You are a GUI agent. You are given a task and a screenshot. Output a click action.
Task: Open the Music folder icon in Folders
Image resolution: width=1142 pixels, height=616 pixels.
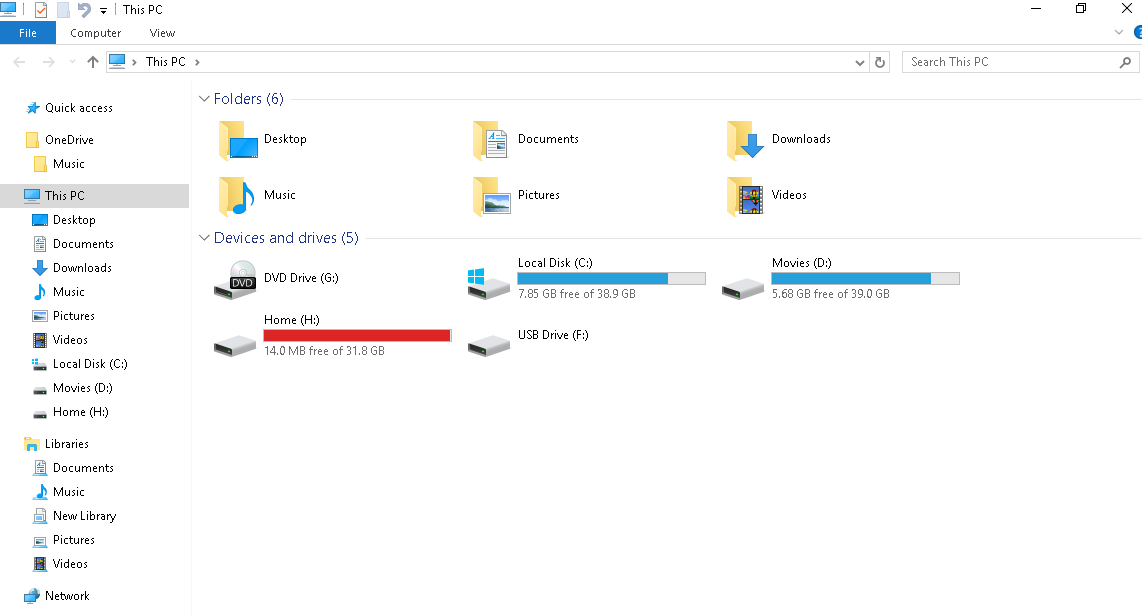(x=237, y=196)
